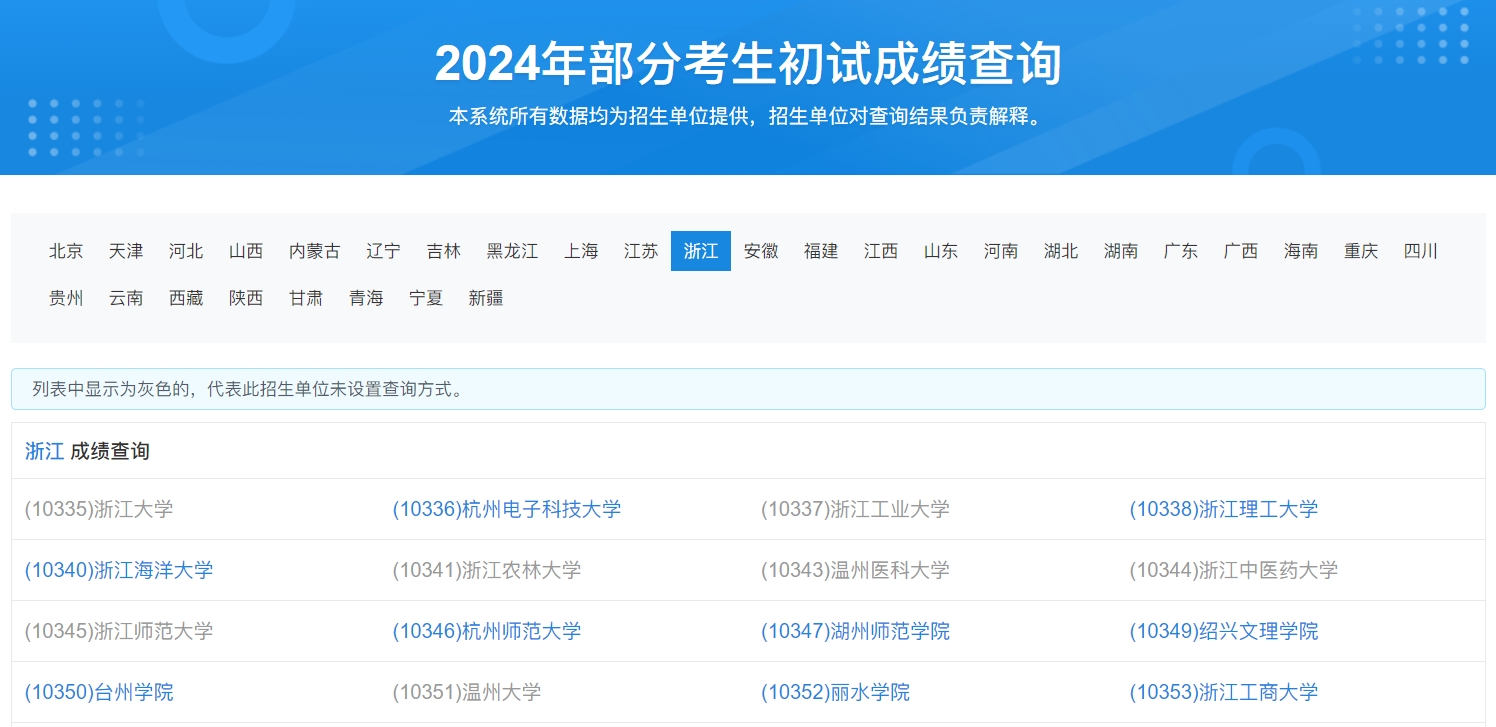Viewport: 1496px width, 727px height.
Task: Click the banner disclaimer starting 本系统所有数据
Action: (748, 116)
